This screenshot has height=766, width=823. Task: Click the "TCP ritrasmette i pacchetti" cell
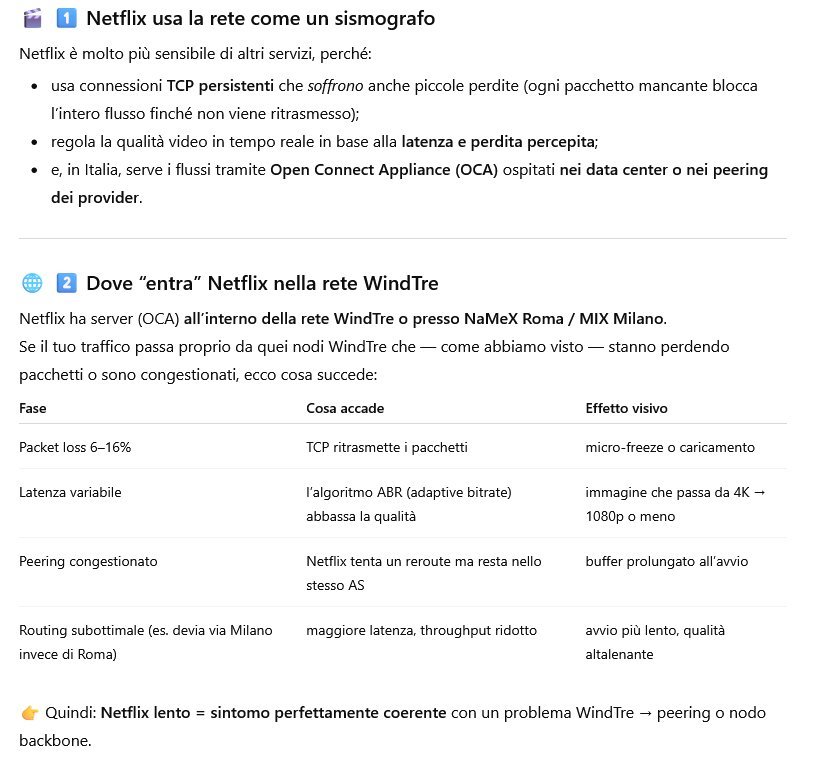tap(386, 447)
